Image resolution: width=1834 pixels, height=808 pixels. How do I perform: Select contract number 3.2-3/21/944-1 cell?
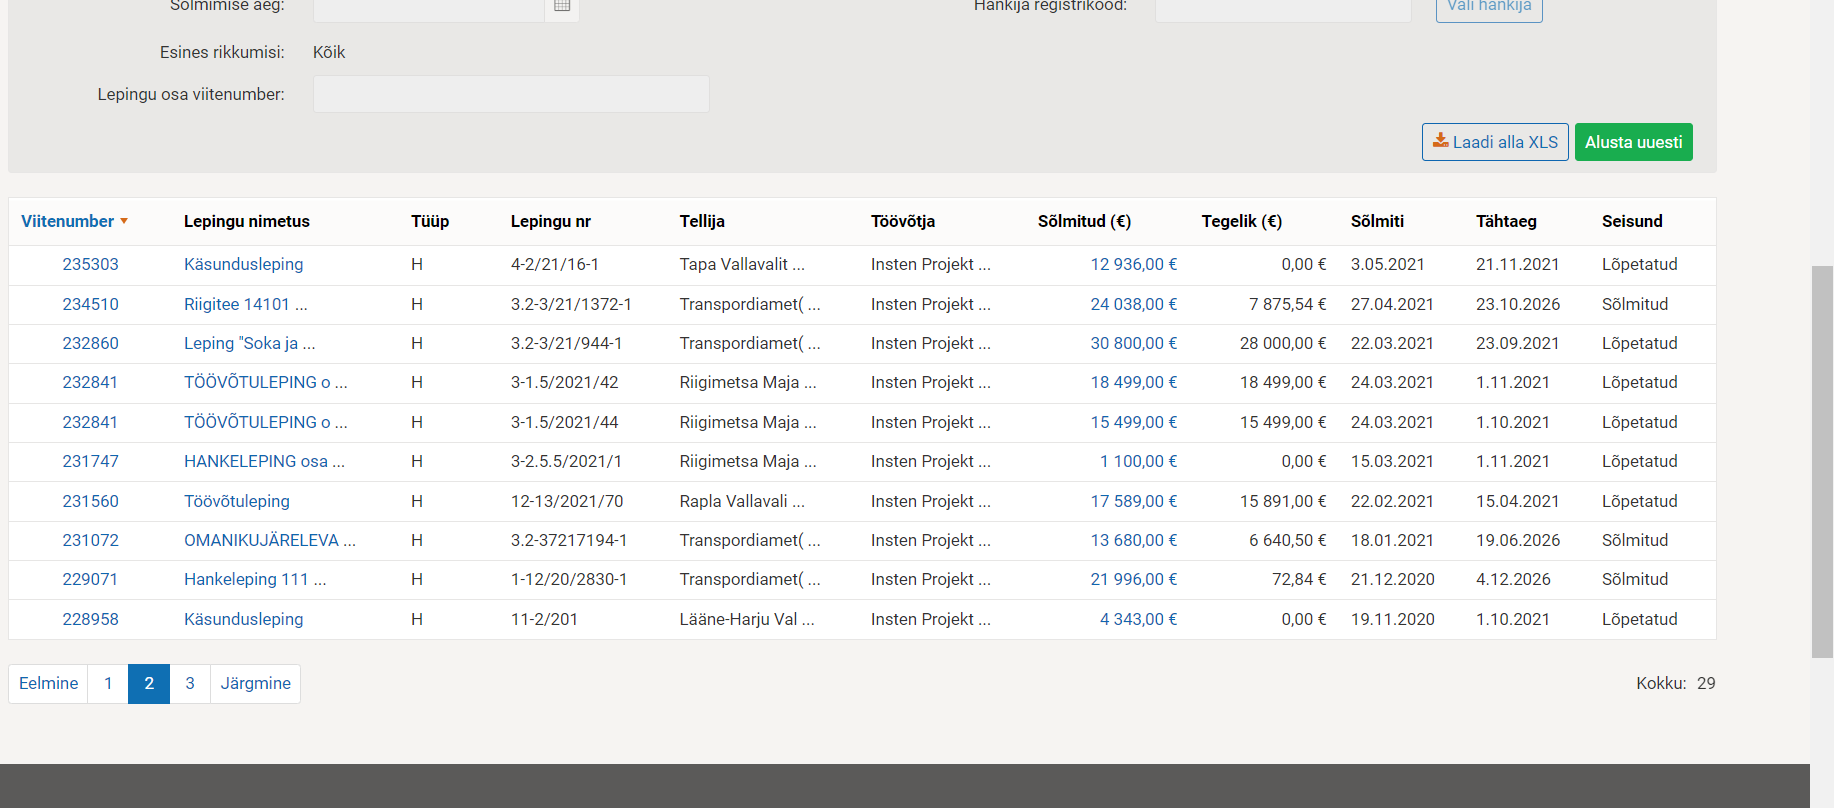566,343
